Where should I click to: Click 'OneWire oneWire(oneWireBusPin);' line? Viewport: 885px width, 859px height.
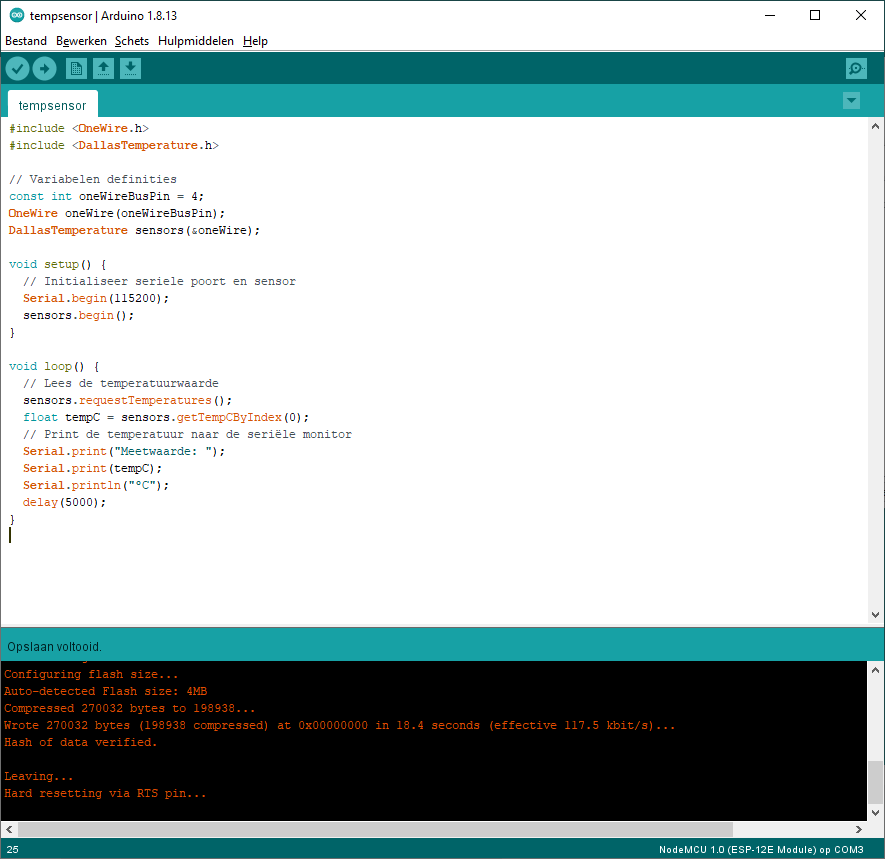[x=117, y=213]
